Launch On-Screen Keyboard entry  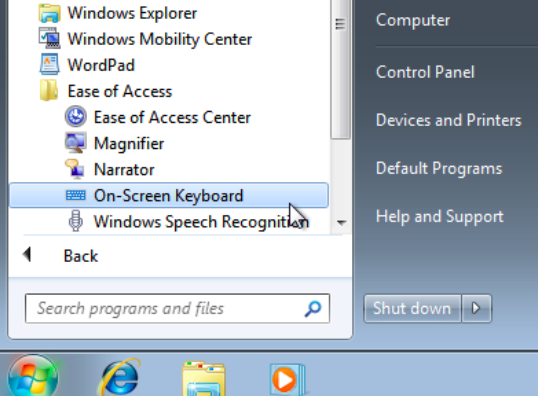(169, 195)
